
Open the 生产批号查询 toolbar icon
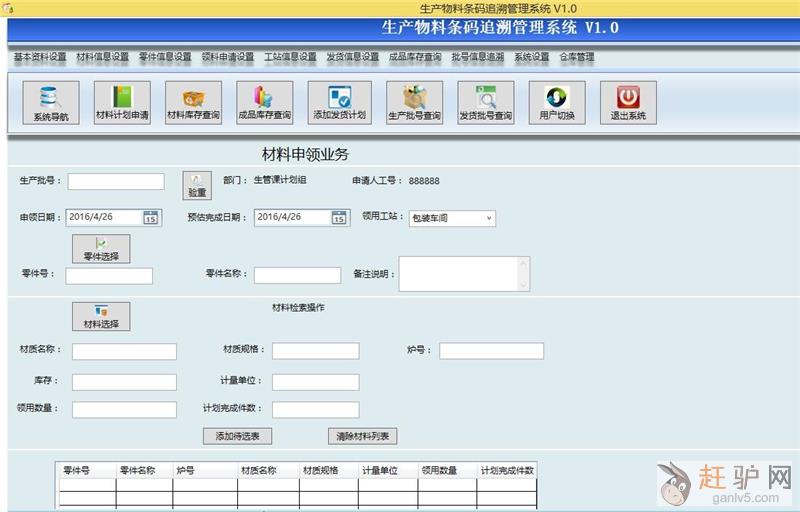tap(414, 103)
